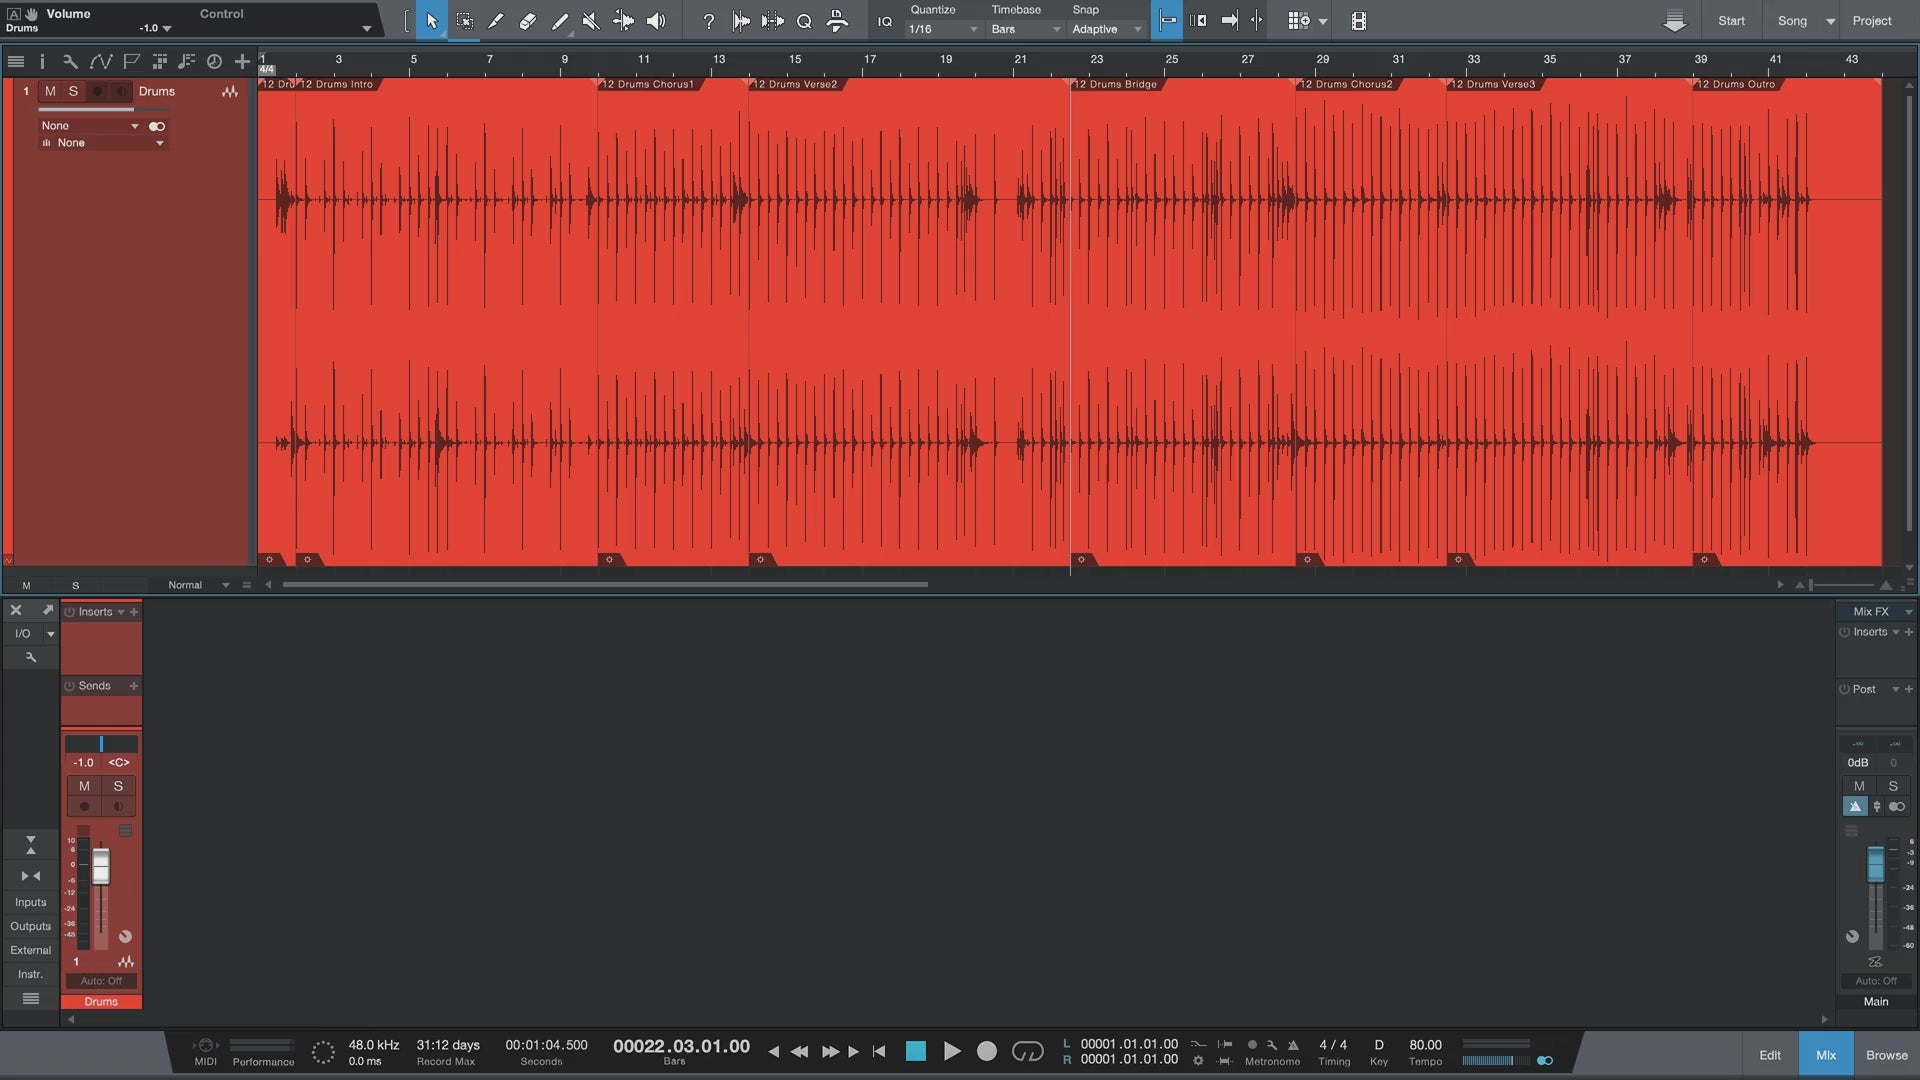The image size is (1920, 1080).
Task: Expand the Mix FX dropdown
Action: point(1908,612)
